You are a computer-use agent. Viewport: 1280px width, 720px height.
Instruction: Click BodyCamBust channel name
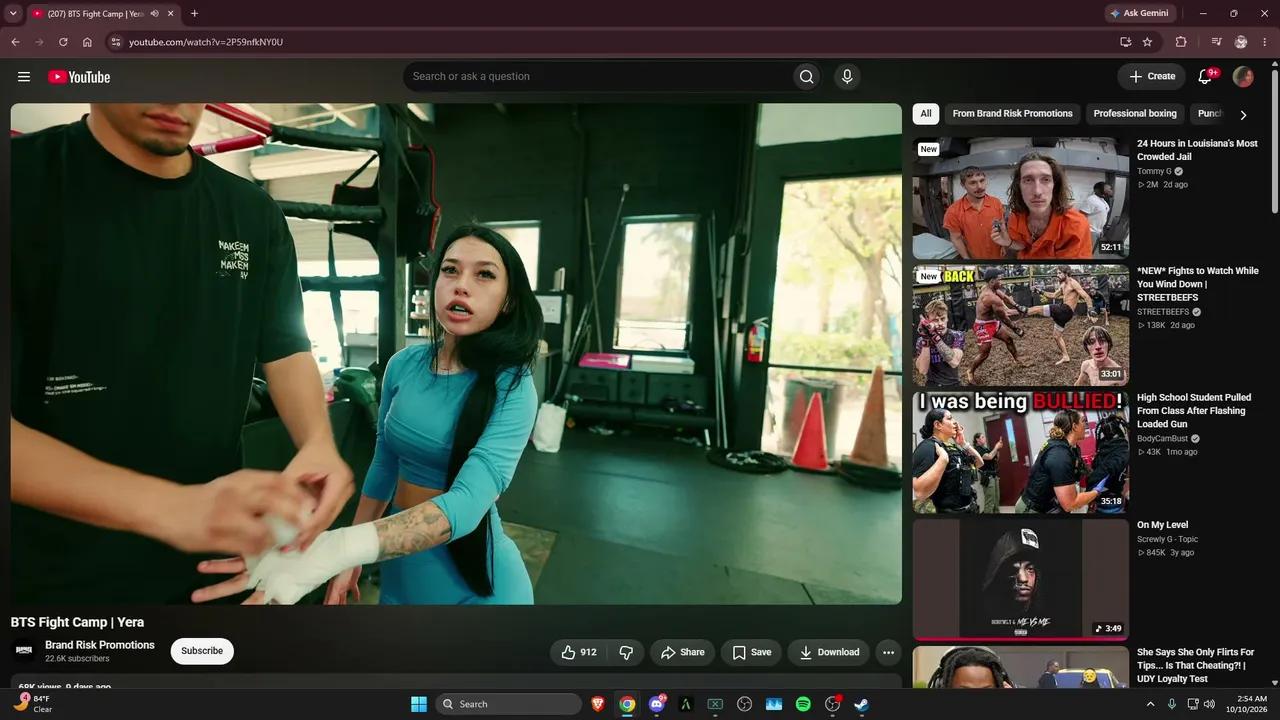[1162, 438]
